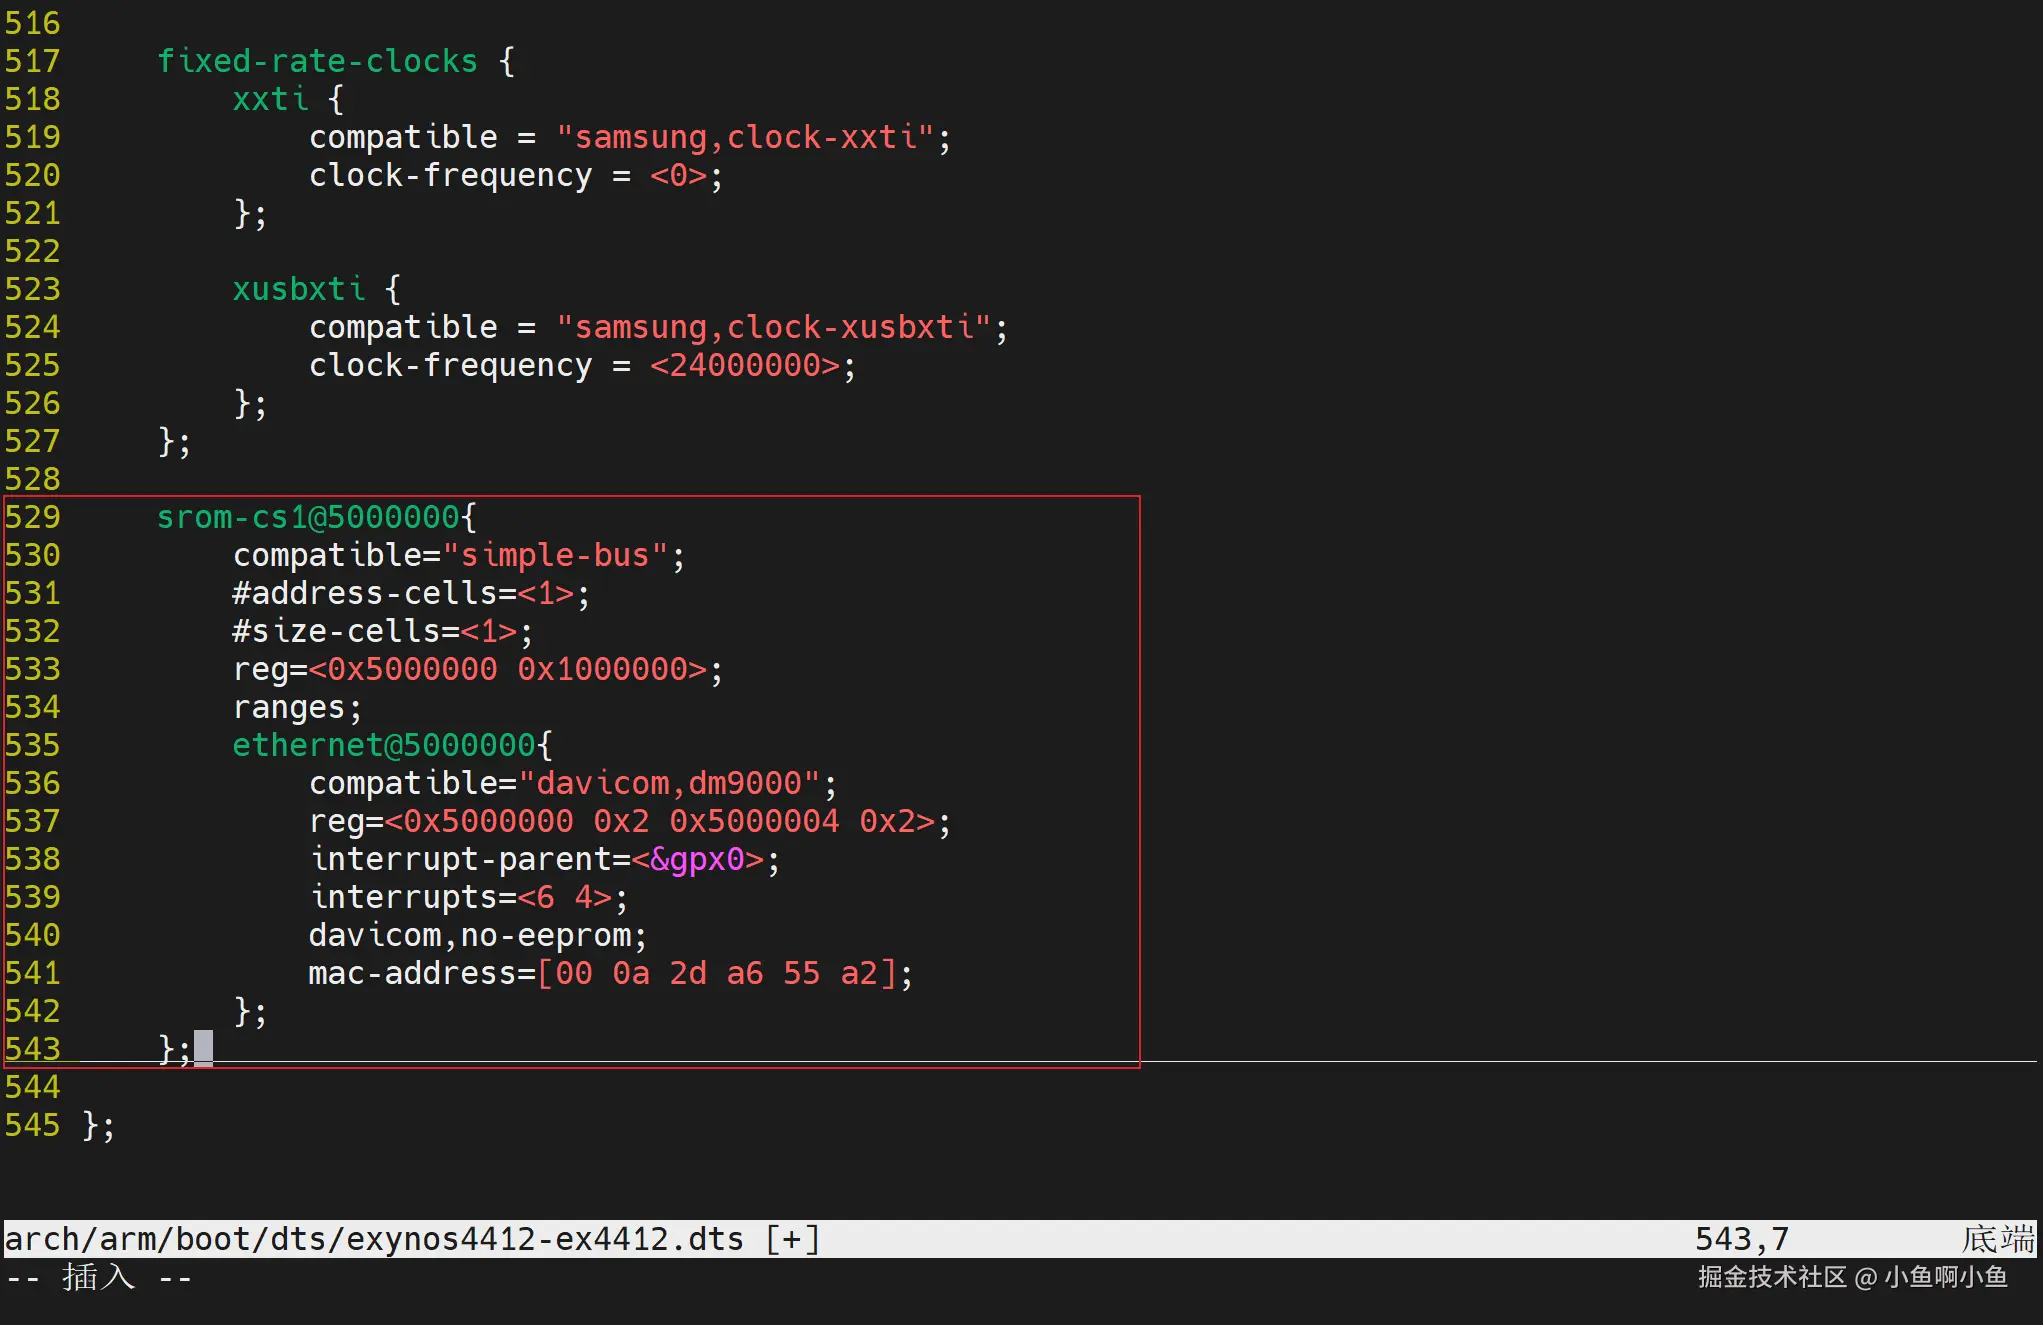Click the srom-cs1@5000000 node name
The height and width of the screenshot is (1325, 2043).
tap(308, 517)
